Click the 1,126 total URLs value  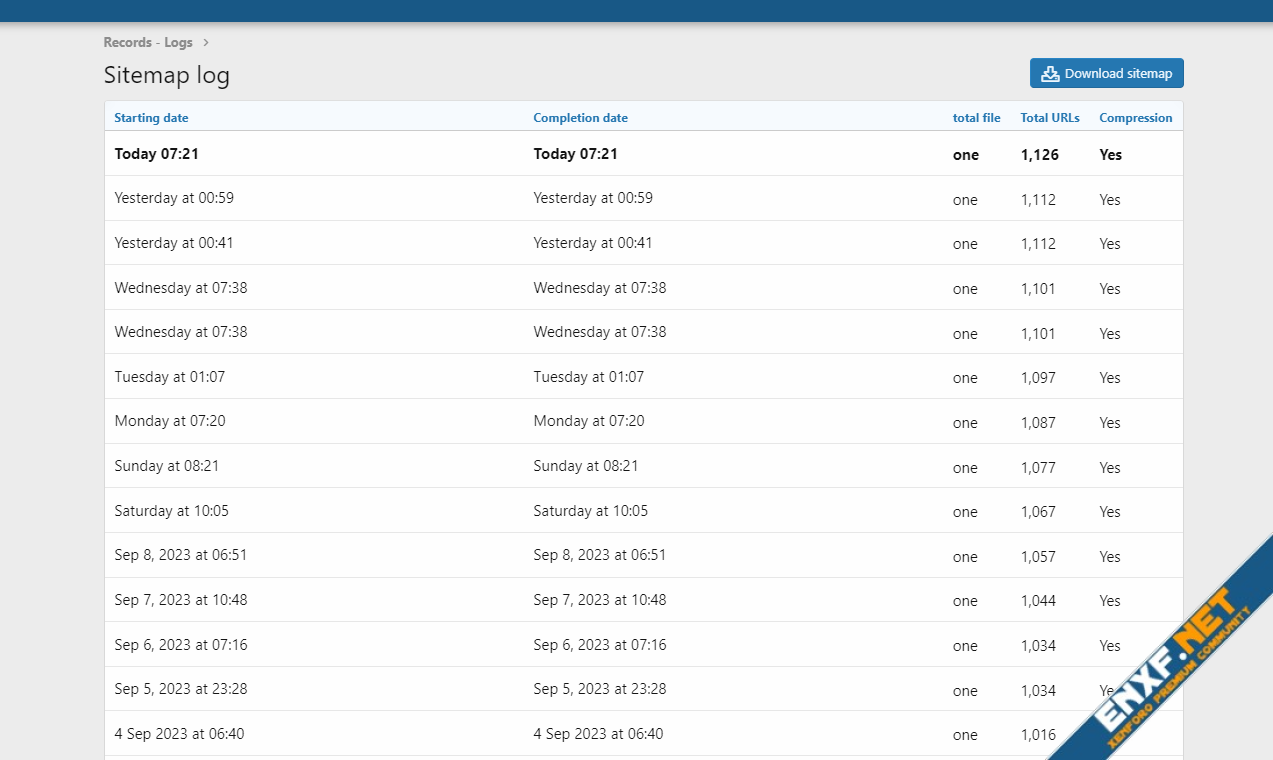point(1039,155)
